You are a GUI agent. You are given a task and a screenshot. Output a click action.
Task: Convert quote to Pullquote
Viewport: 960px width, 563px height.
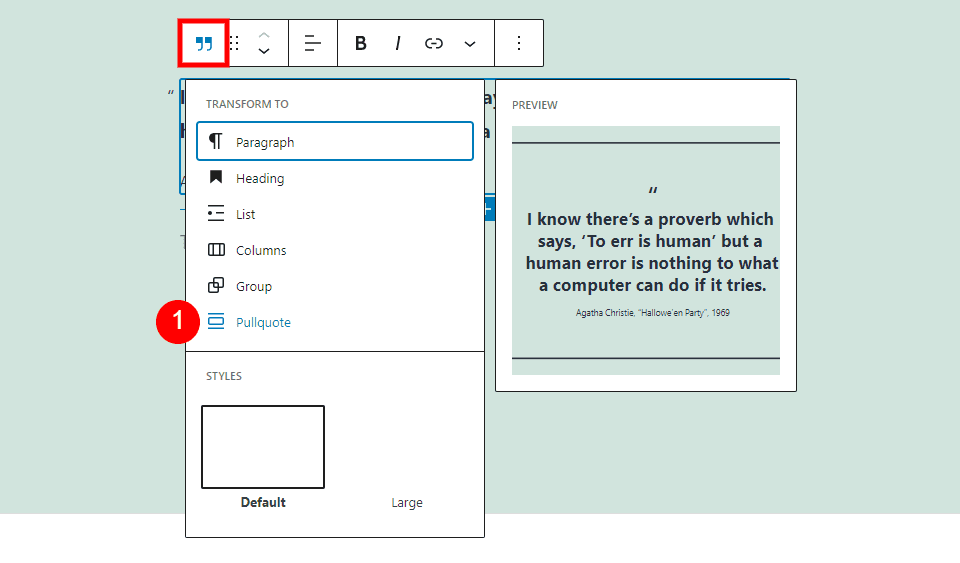pyautogui.click(x=263, y=322)
